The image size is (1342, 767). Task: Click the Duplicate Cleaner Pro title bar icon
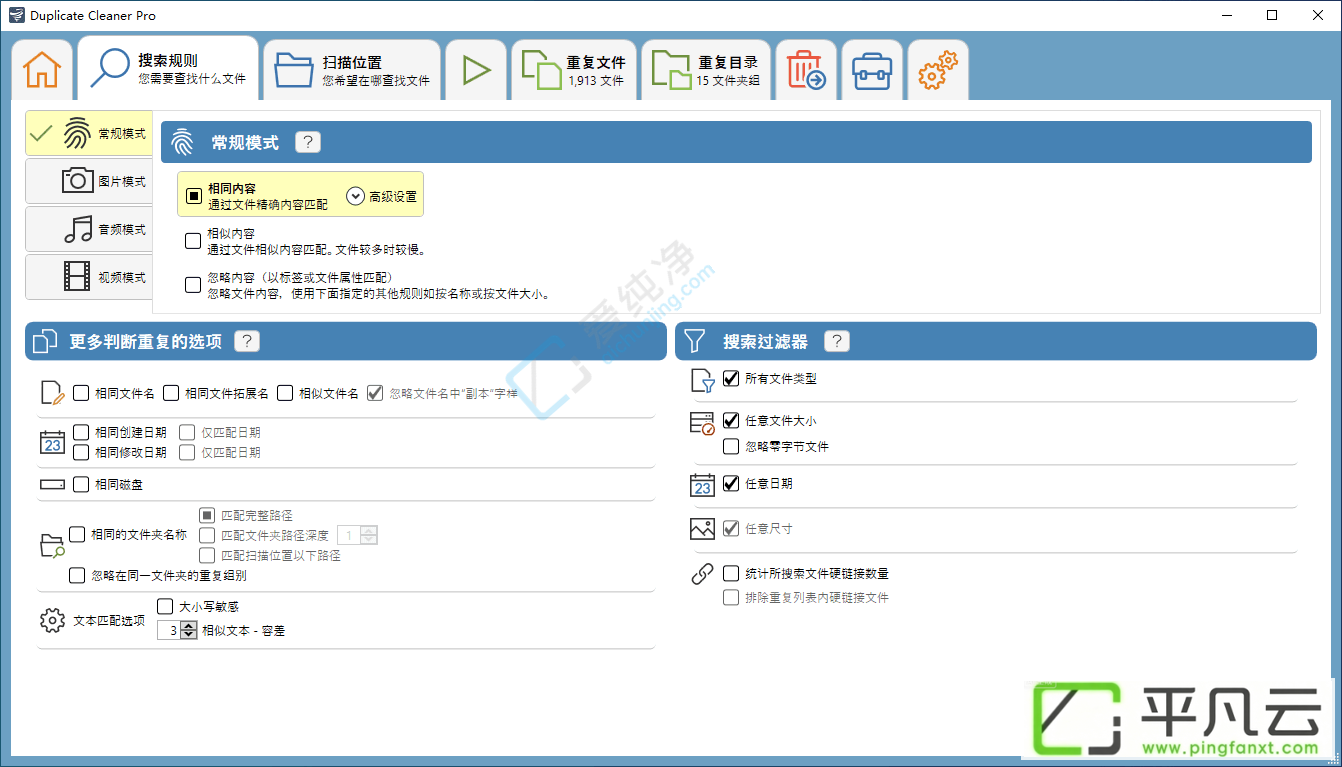tap(18, 15)
